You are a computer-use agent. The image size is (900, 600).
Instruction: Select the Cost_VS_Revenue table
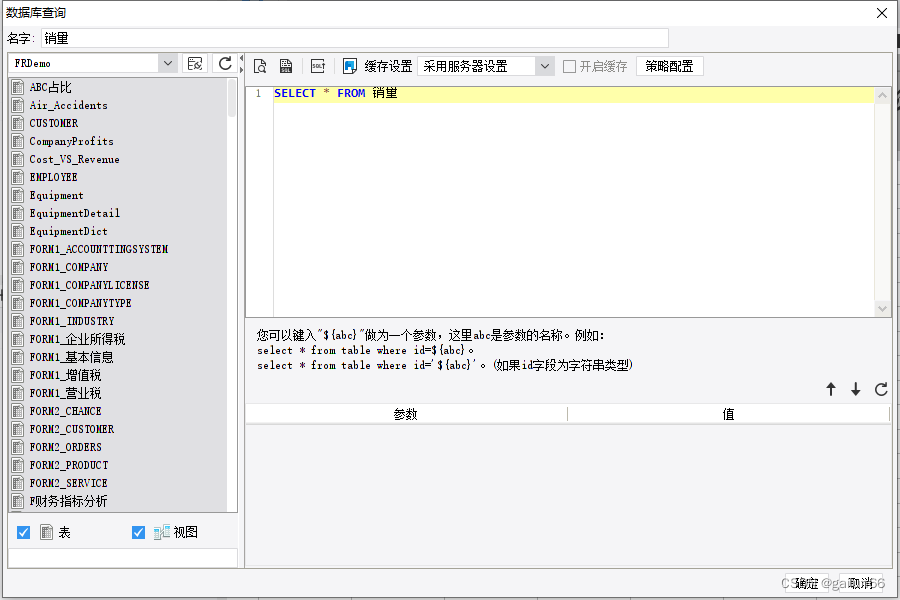74,159
